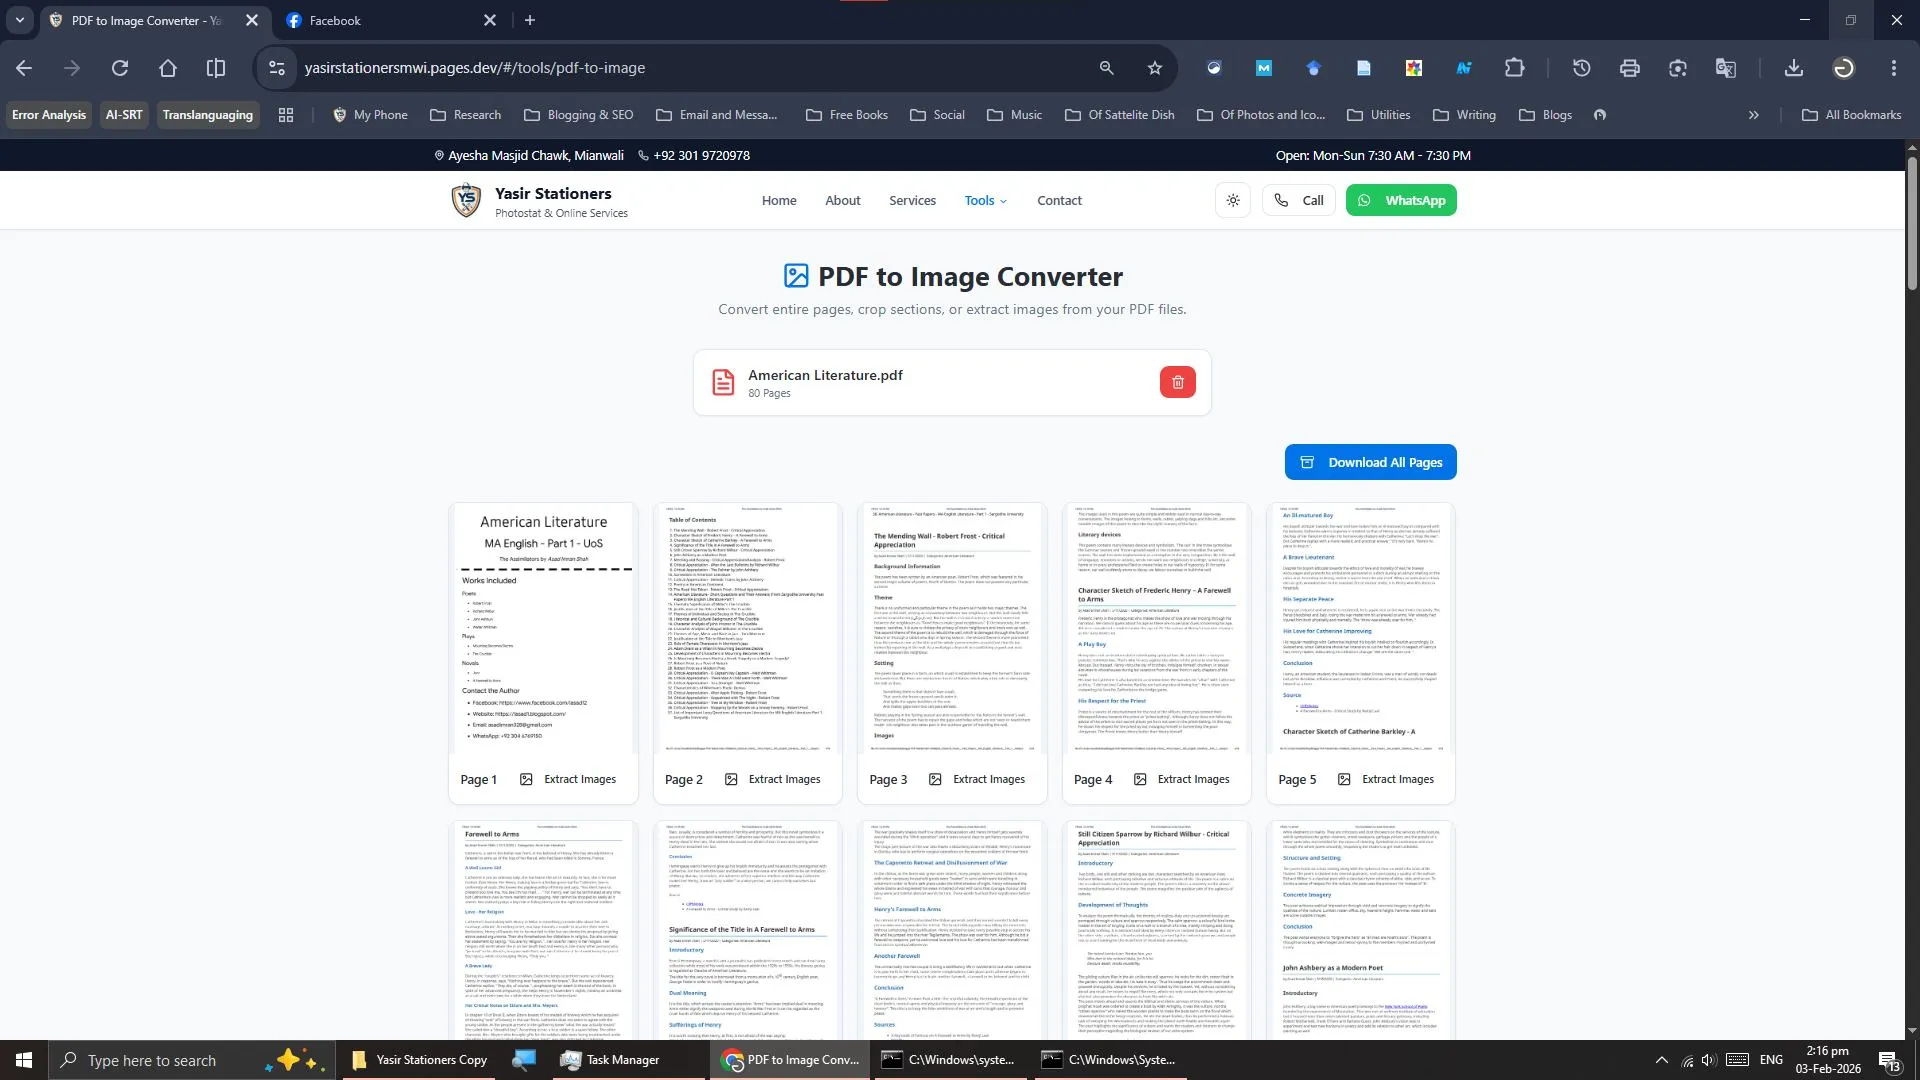Open the Page 2 table of contents thumbnail
Screen dimensions: 1920x1080
747,630
